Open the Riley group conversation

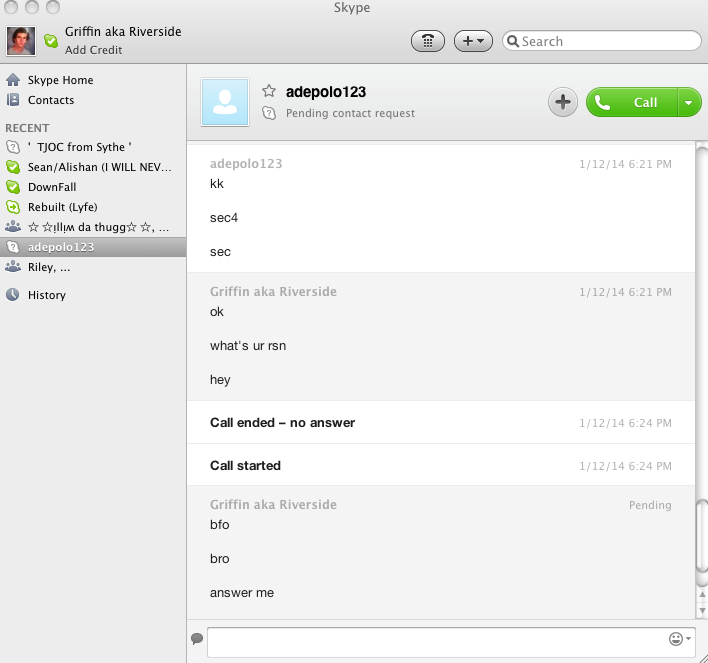coord(93,267)
